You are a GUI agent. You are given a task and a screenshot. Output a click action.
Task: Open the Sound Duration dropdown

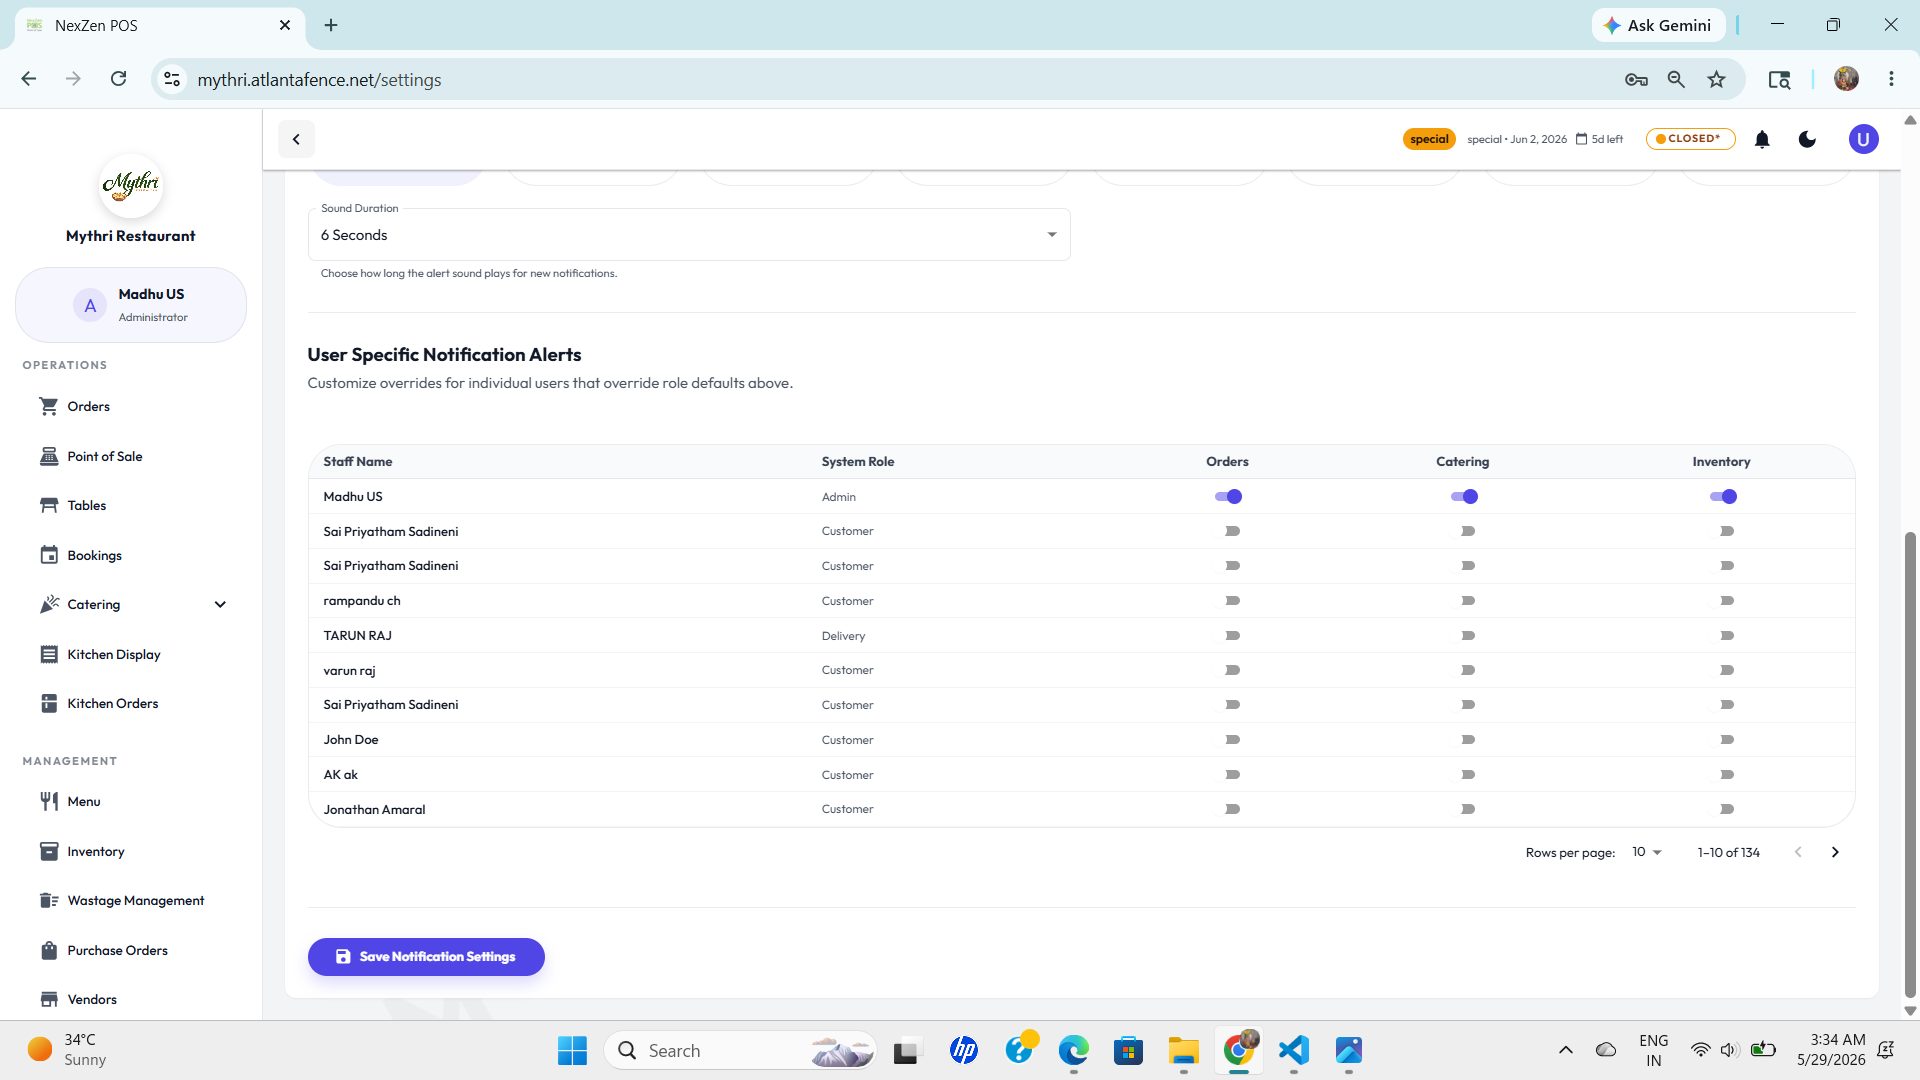tap(689, 235)
